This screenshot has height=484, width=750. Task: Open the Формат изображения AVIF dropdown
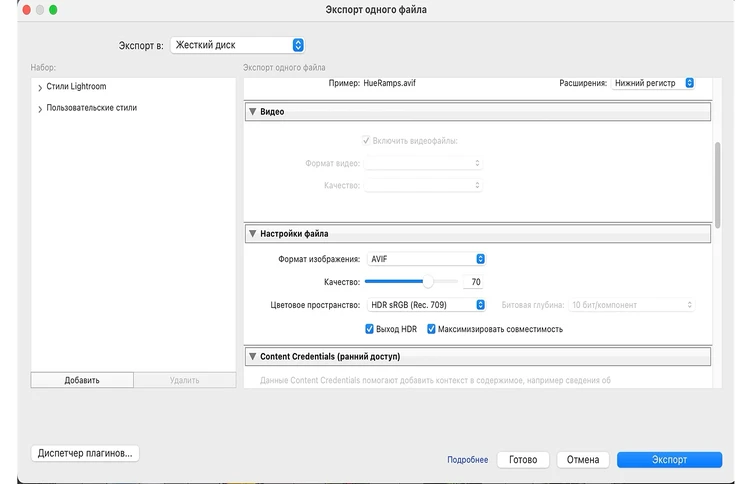(x=426, y=259)
